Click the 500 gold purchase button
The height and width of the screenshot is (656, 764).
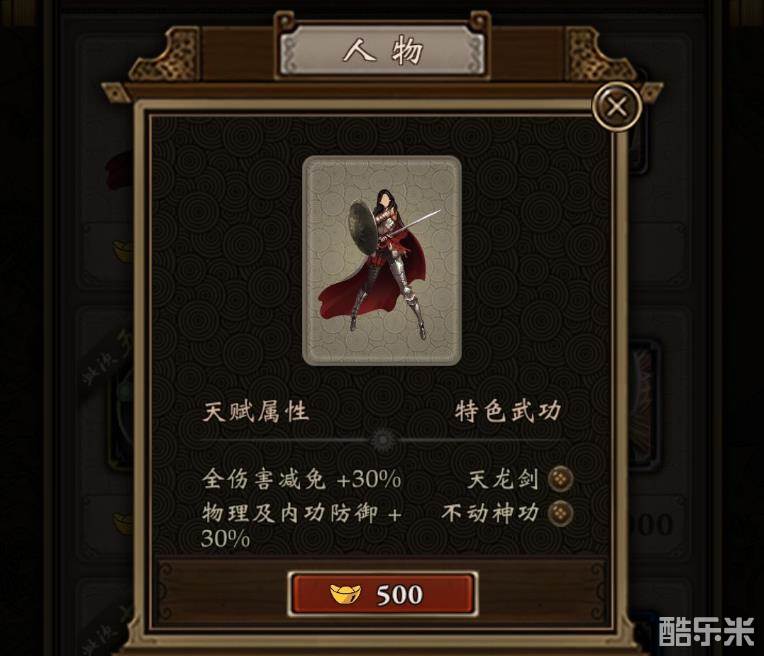click(382, 594)
